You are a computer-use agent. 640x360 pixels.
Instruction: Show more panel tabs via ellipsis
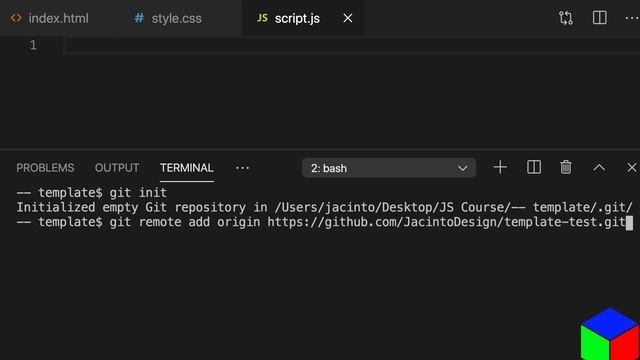[242, 168]
